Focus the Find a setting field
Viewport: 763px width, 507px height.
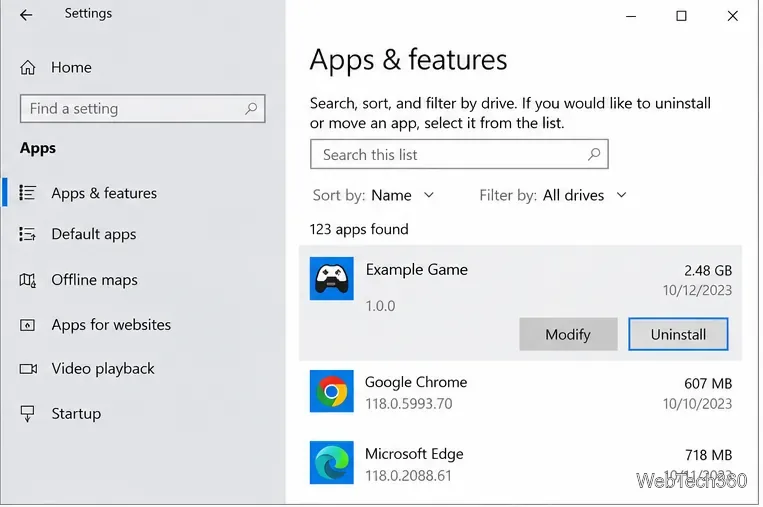click(142, 109)
